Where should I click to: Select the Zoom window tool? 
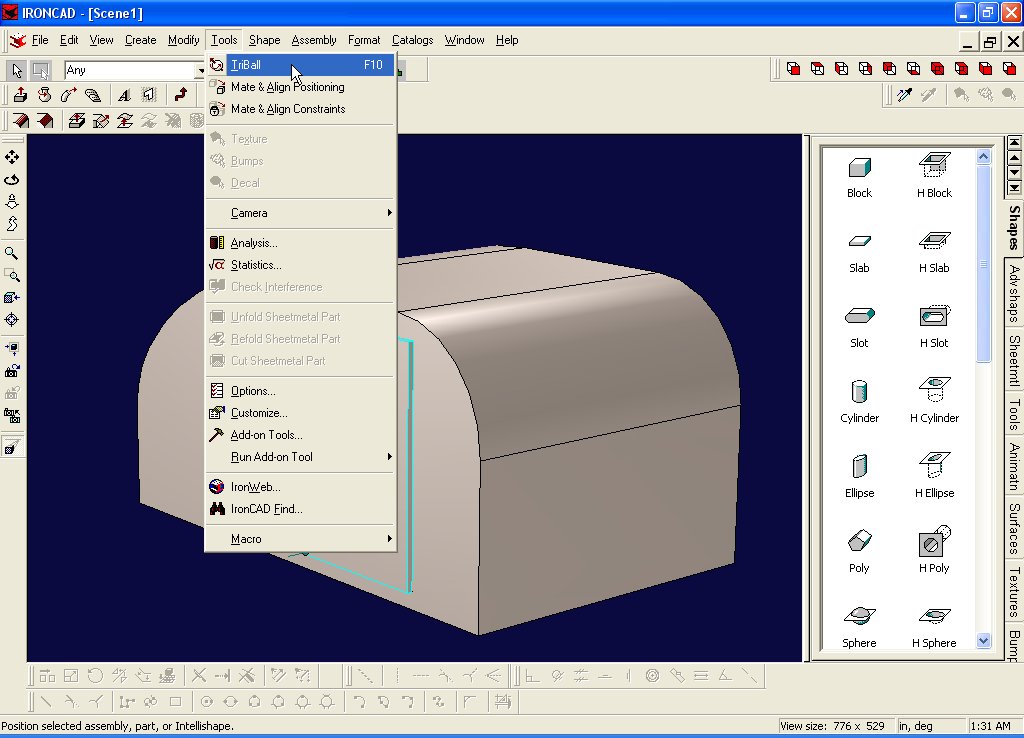[x=12, y=276]
